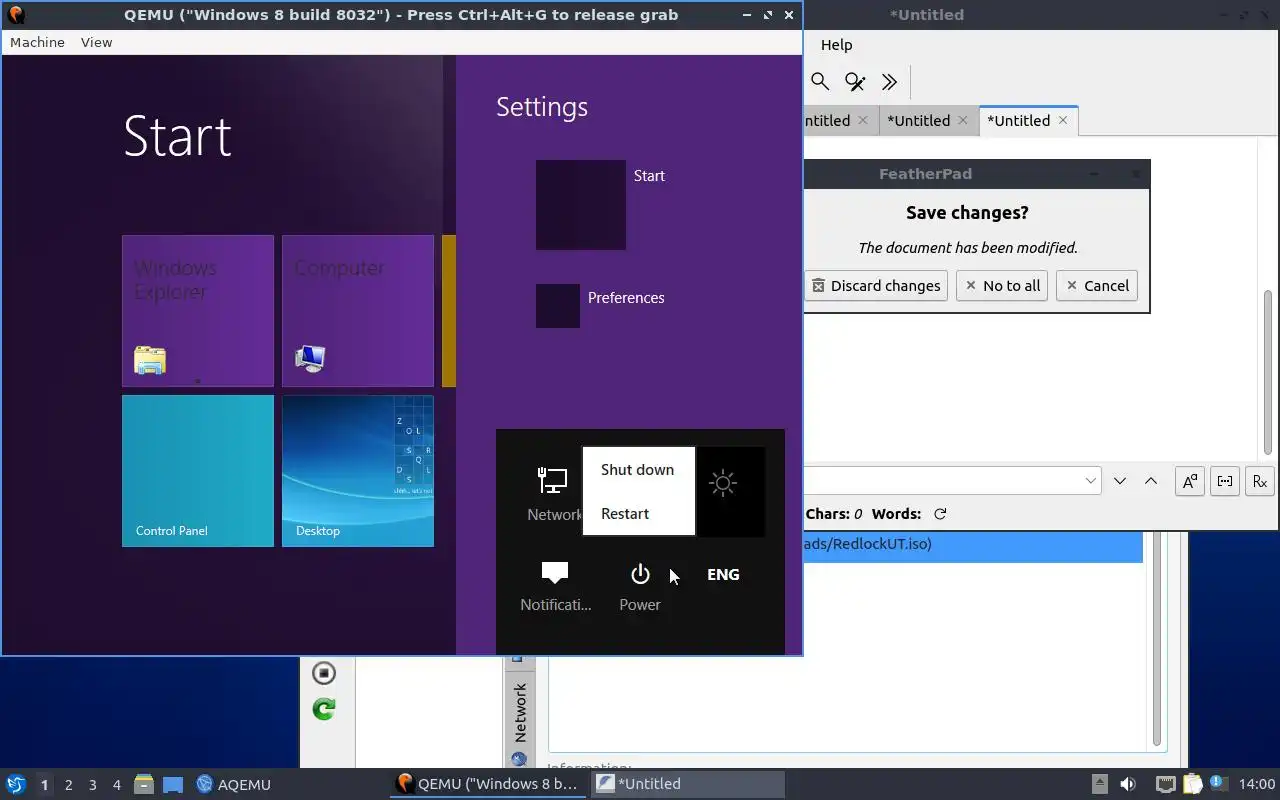Open the Computer tile
This screenshot has height=800, width=1280.
[358, 311]
